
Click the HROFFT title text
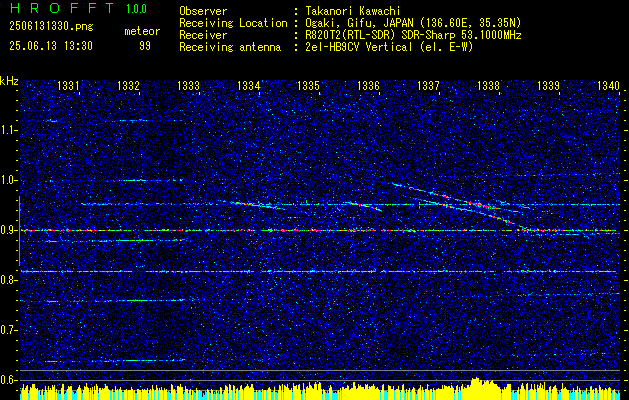tap(61, 8)
